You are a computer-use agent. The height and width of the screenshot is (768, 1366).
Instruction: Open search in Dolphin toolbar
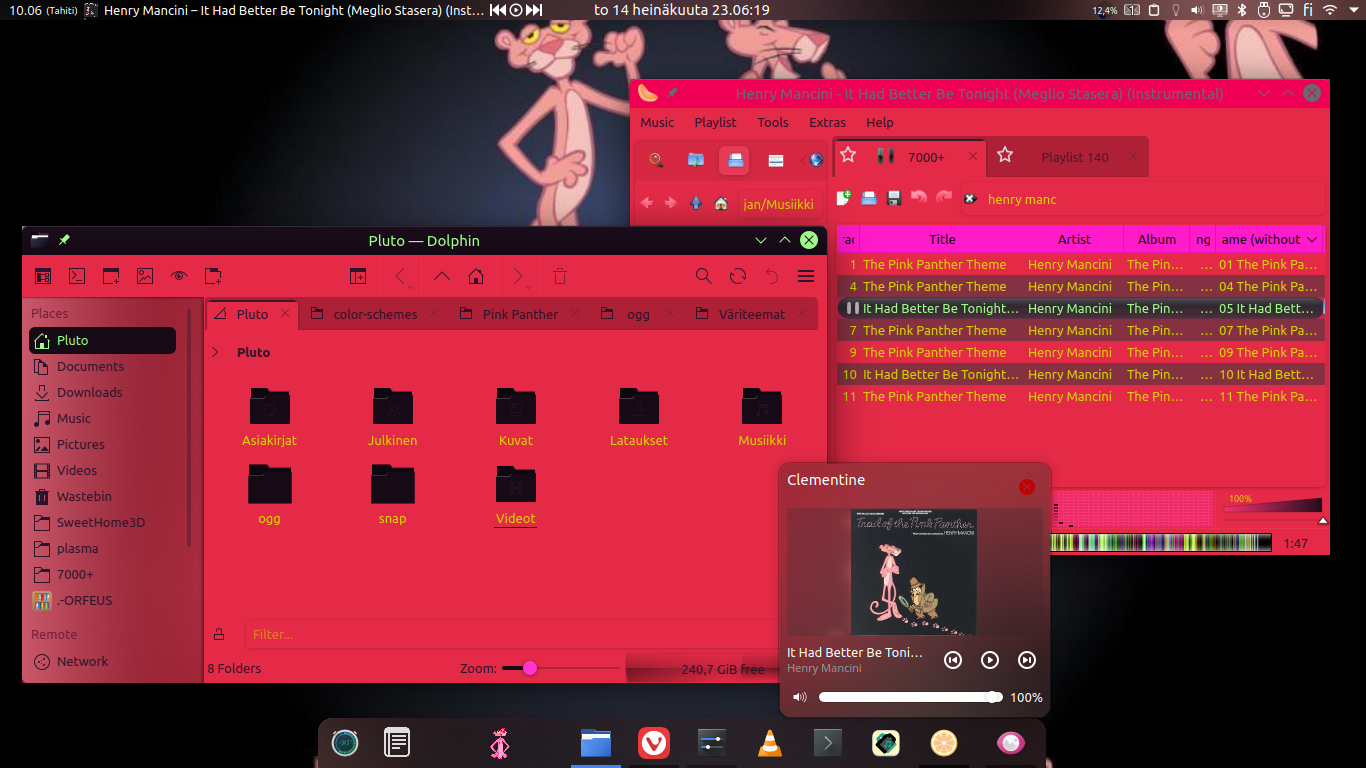click(704, 276)
